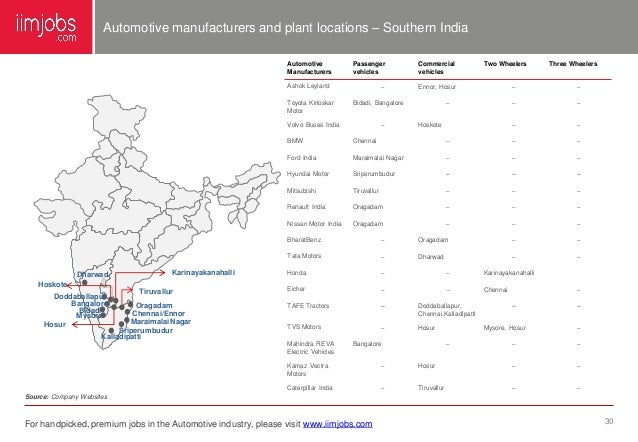Select the 'Dharwad' table cell
The width and height of the screenshot is (638, 442).
[430, 257]
